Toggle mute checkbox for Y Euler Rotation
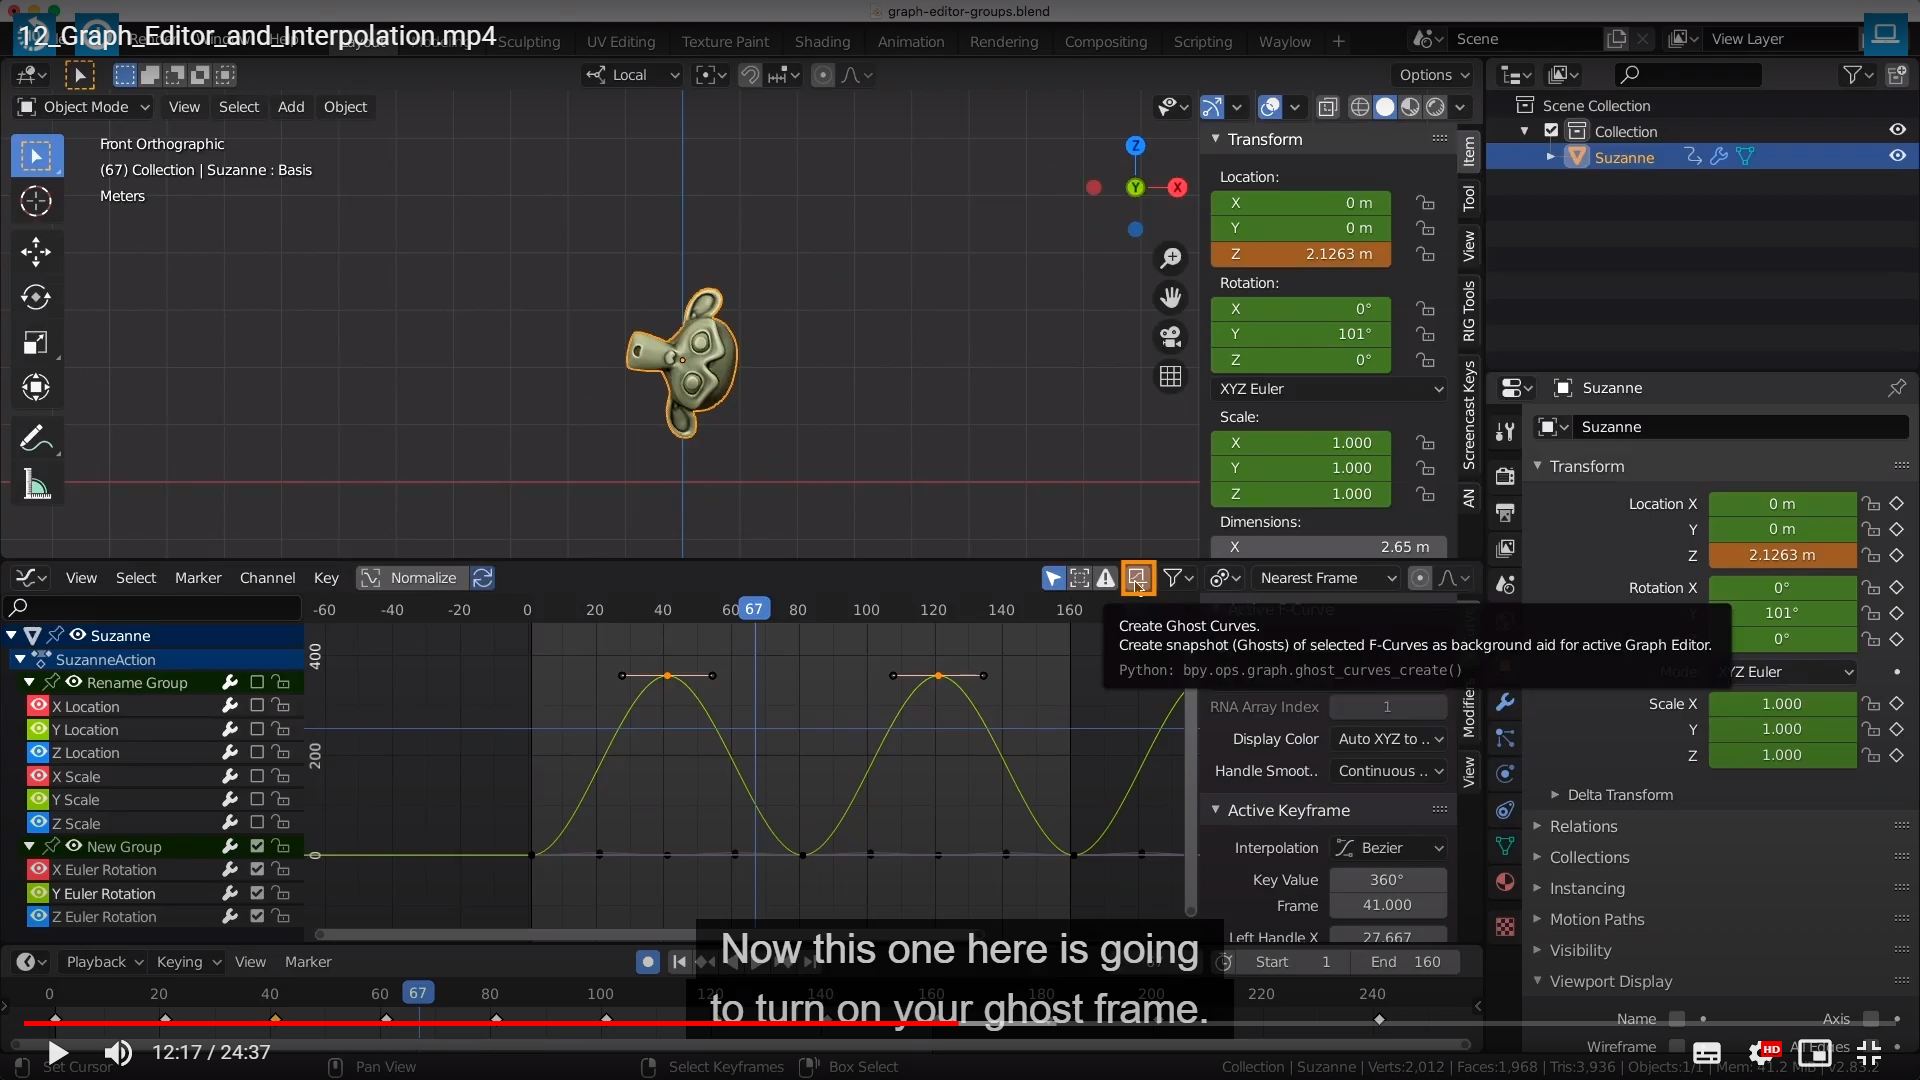The width and height of the screenshot is (1920, 1080). tap(257, 893)
